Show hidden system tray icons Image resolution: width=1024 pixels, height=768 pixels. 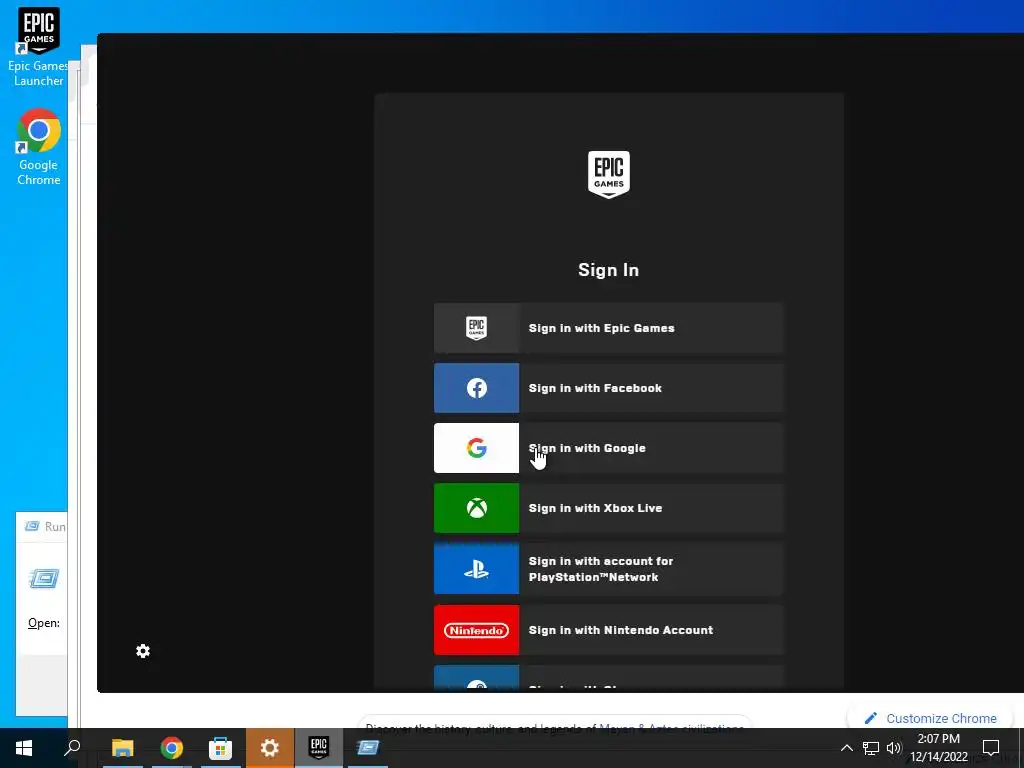pos(846,748)
